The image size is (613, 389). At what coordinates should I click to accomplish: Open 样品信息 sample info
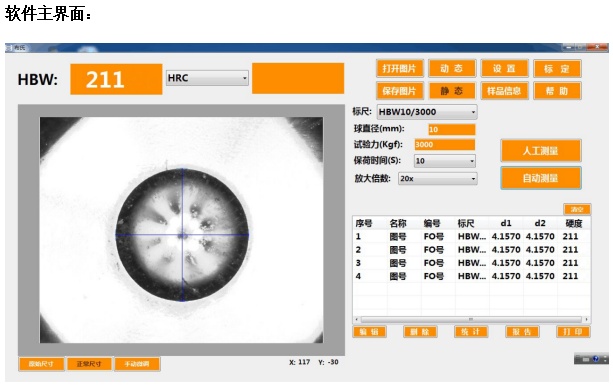tap(504, 91)
